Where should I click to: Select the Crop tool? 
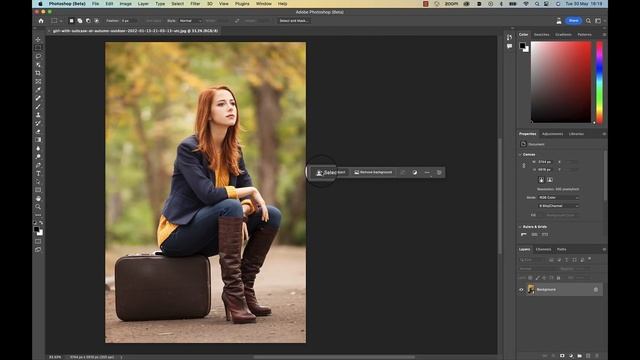38,73
